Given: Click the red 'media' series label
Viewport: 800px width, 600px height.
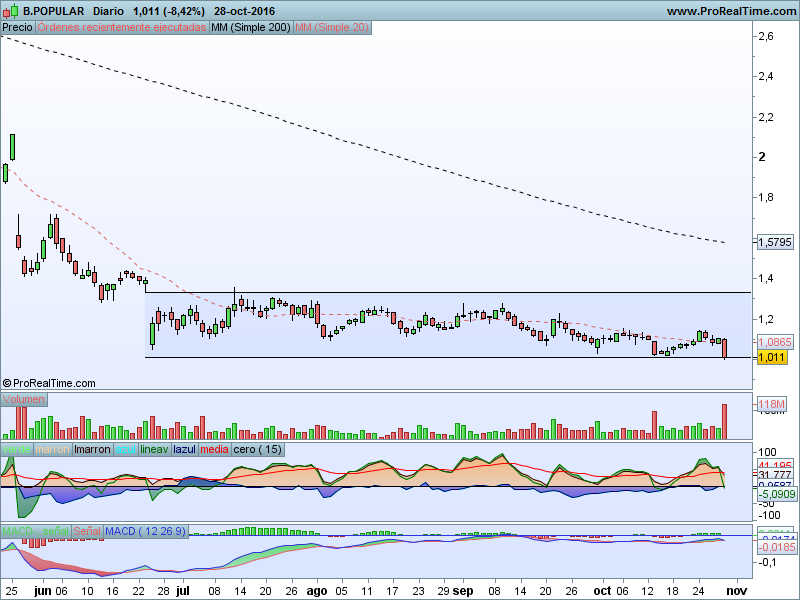Looking at the screenshot, I should pyautogui.click(x=214, y=450).
